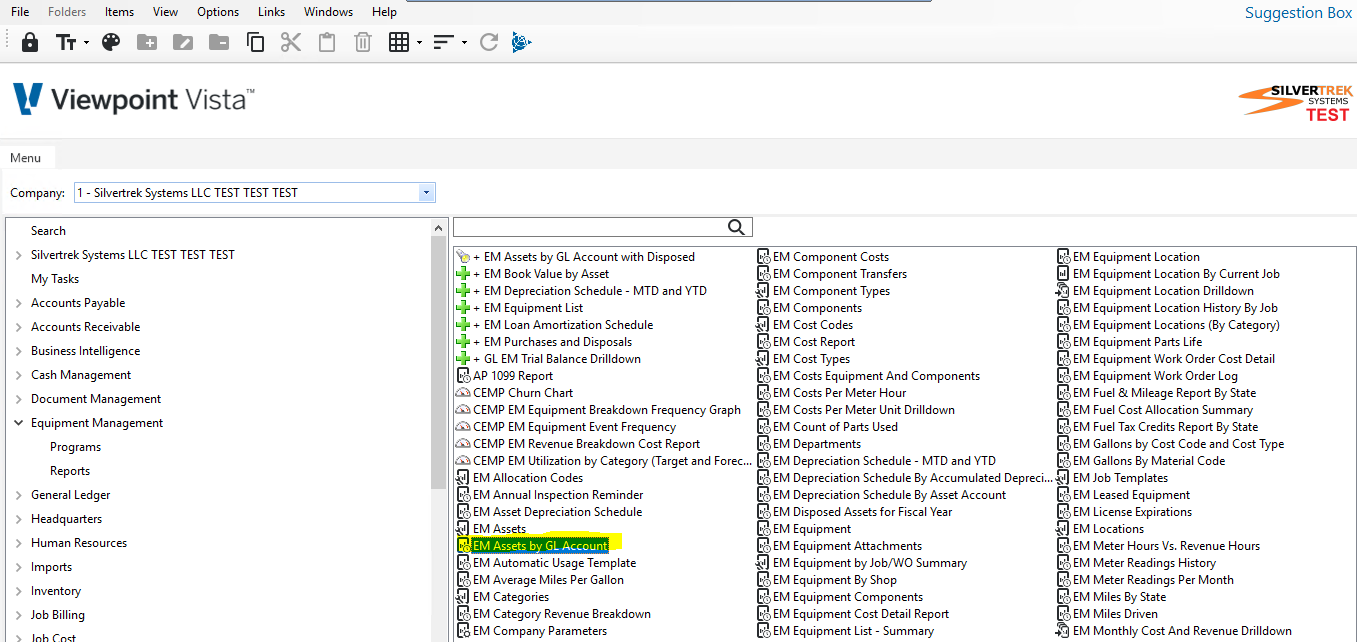Click the report icon beside EM Equipment Location

pos(1064,257)
